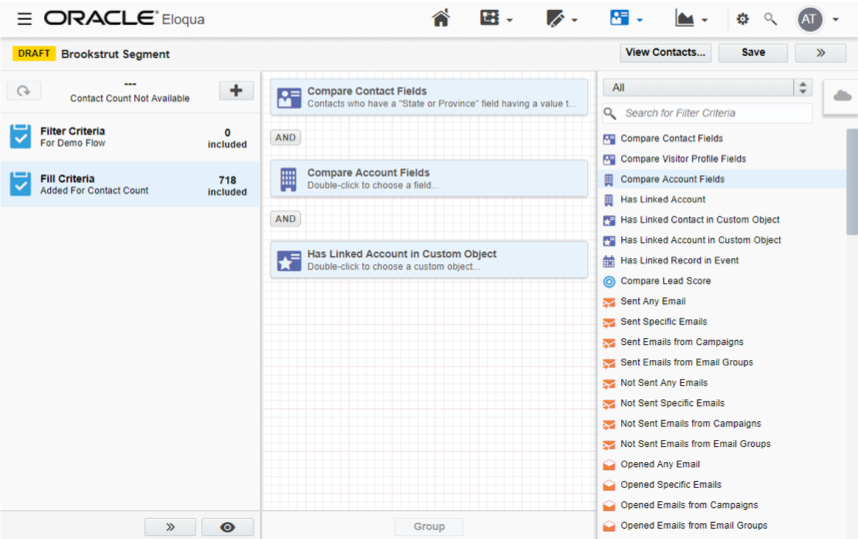Select Not Sent Emails from Email Groups
This screenshot has height=539, width=858.
point(695,444)
